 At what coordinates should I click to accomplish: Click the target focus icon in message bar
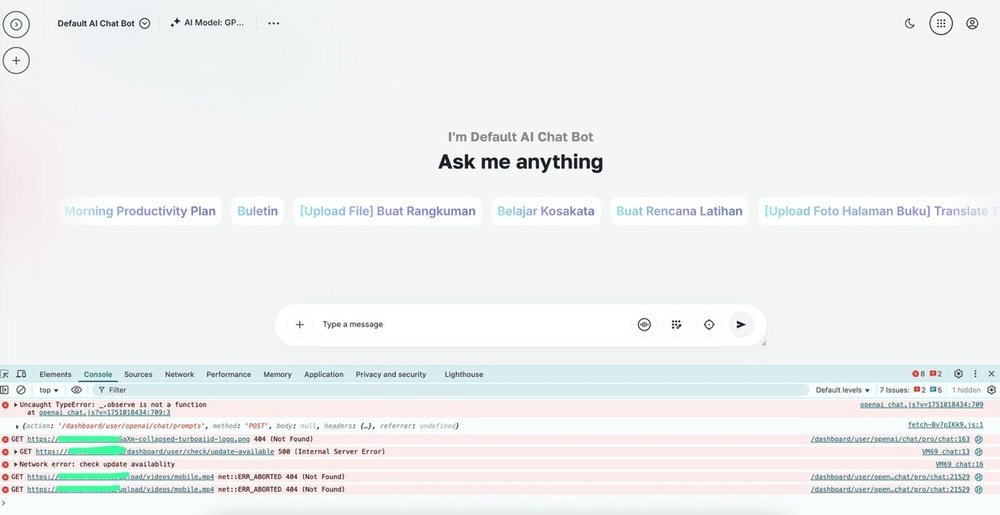[x=709, y=324]
